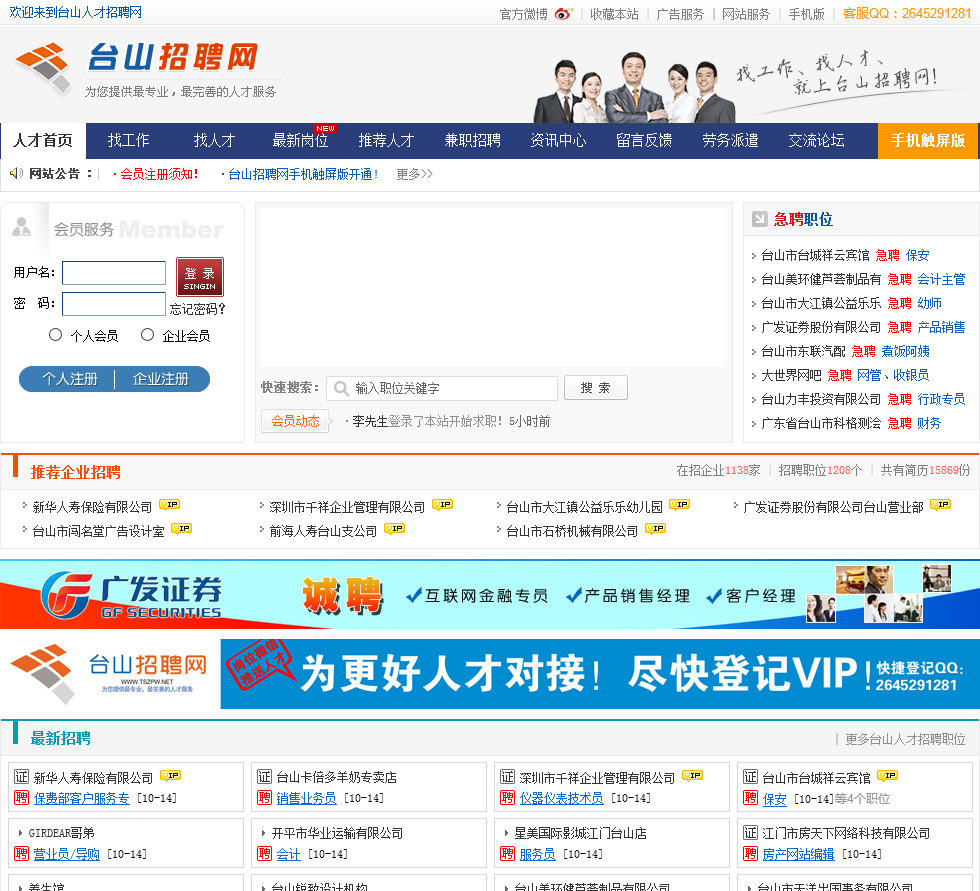
Task: Click VIP badge beside 广发证券股份有限公司台山营业部
Action: pyautogui.click(x=941, y=504)
